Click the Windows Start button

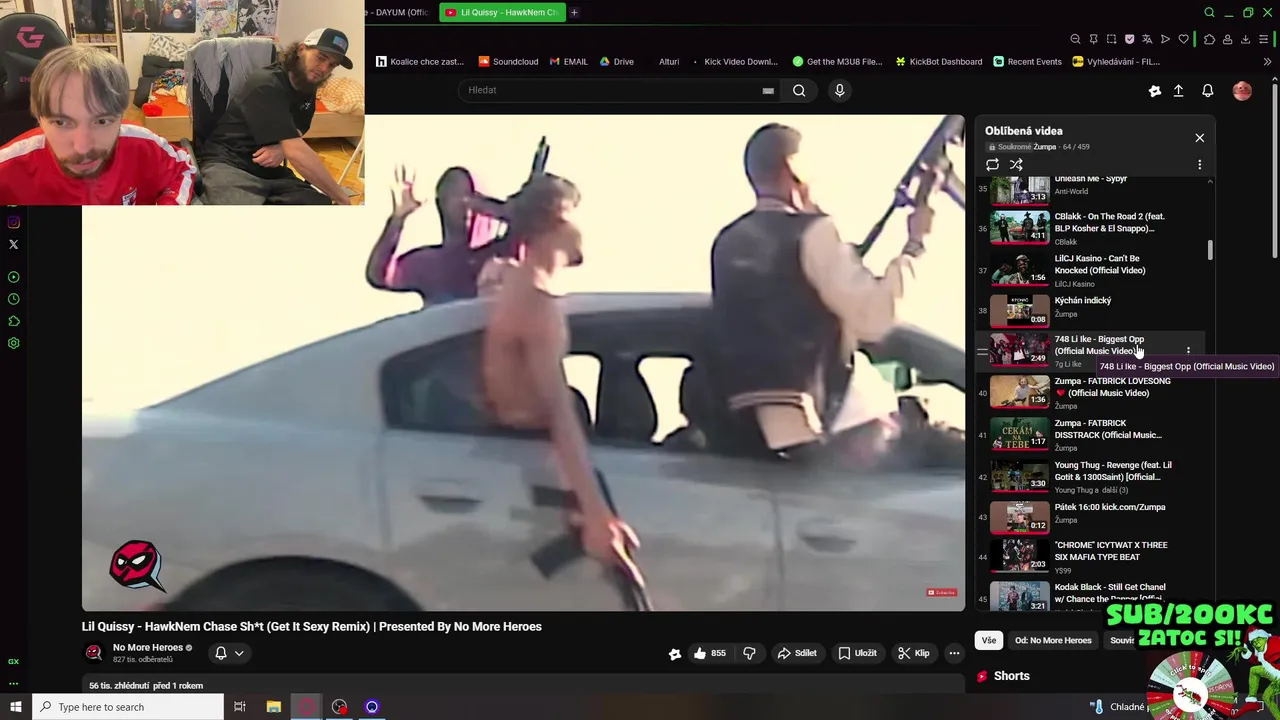click(x=15, y=707)
